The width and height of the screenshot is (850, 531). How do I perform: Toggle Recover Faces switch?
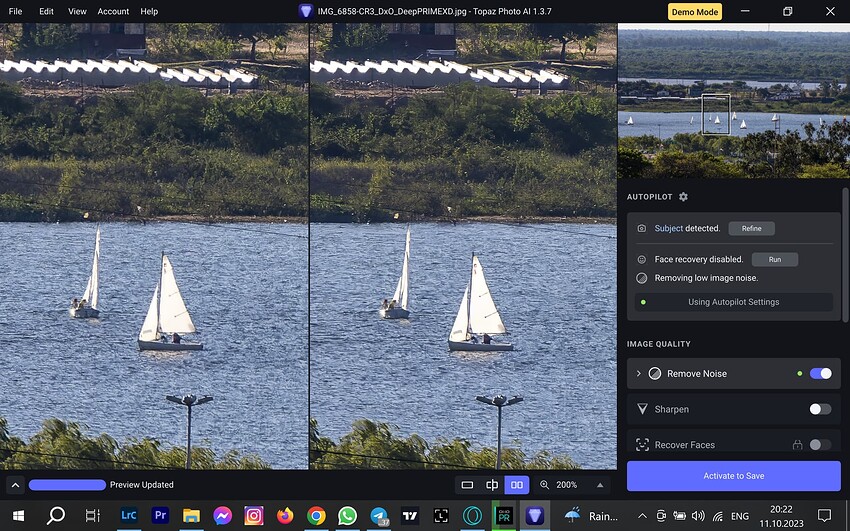click(x=820, y=445)
